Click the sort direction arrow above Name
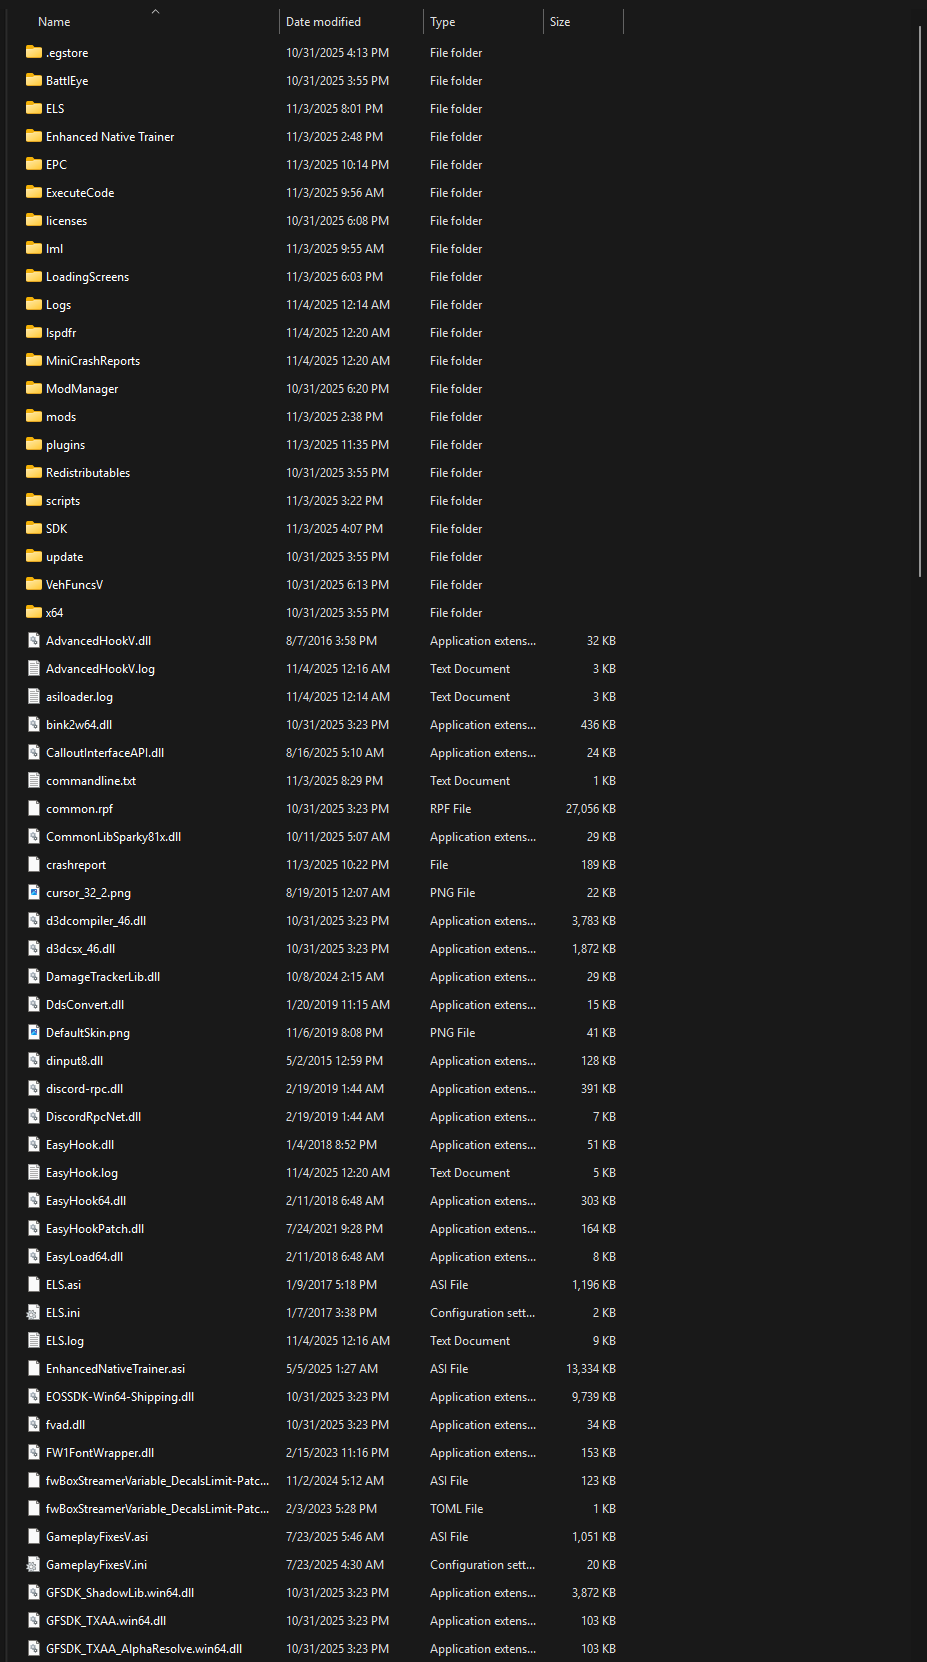Screen dimensions: 927x1662 (x=155, y=11)
